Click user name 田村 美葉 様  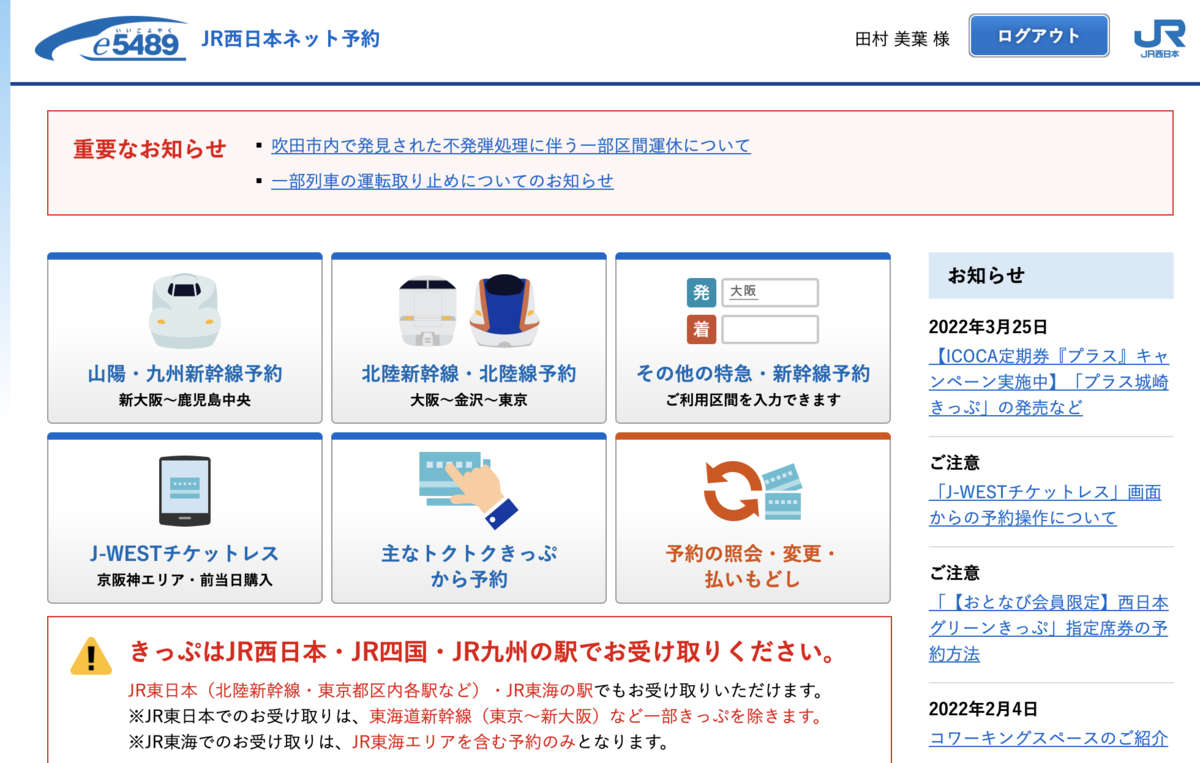pos(902,39)
